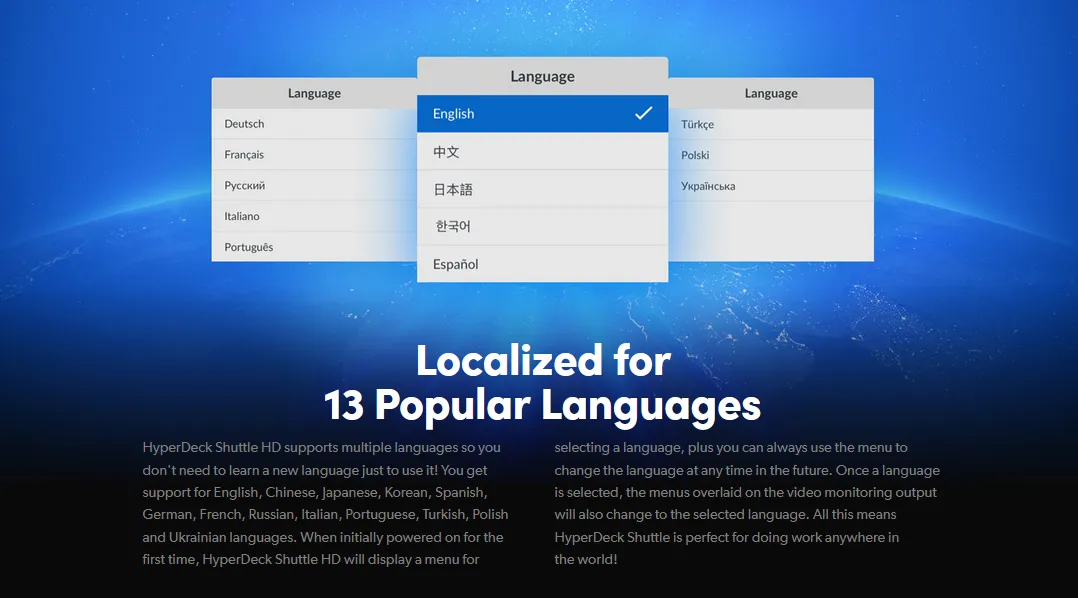Image resolution: width=1078 pixels, height=598 pixels.
Task: Select 한국어 language option
Action: [542, 226]
